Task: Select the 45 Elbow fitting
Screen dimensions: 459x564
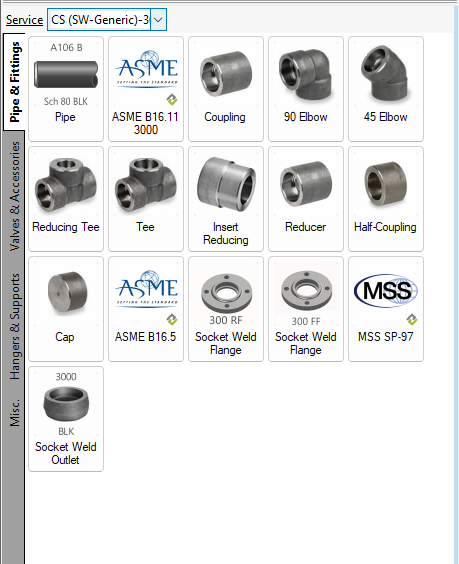Action: [x=386, y=89]
